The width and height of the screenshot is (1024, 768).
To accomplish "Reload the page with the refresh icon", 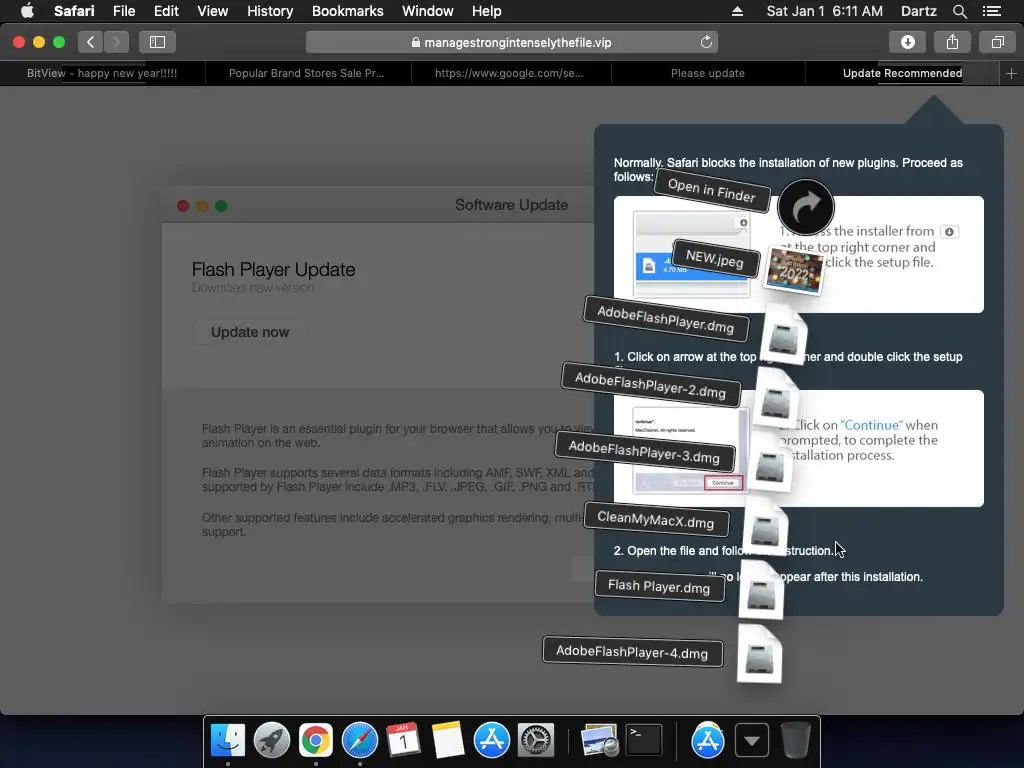I will [706, 42].
